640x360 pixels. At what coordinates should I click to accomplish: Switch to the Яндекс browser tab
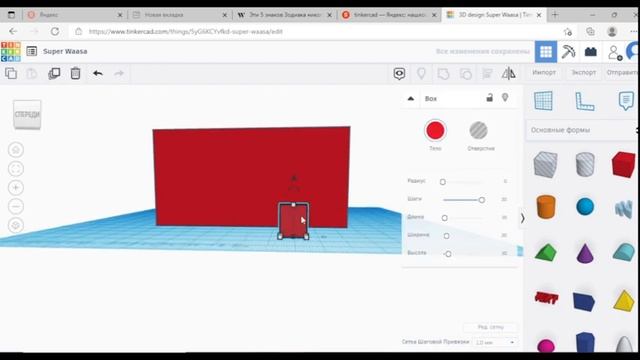tap(75, 15)
